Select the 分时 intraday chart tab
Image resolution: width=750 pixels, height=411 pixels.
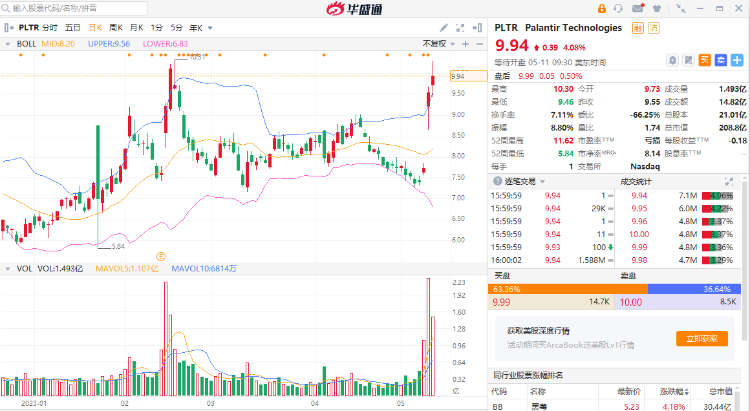pos(49,28)
